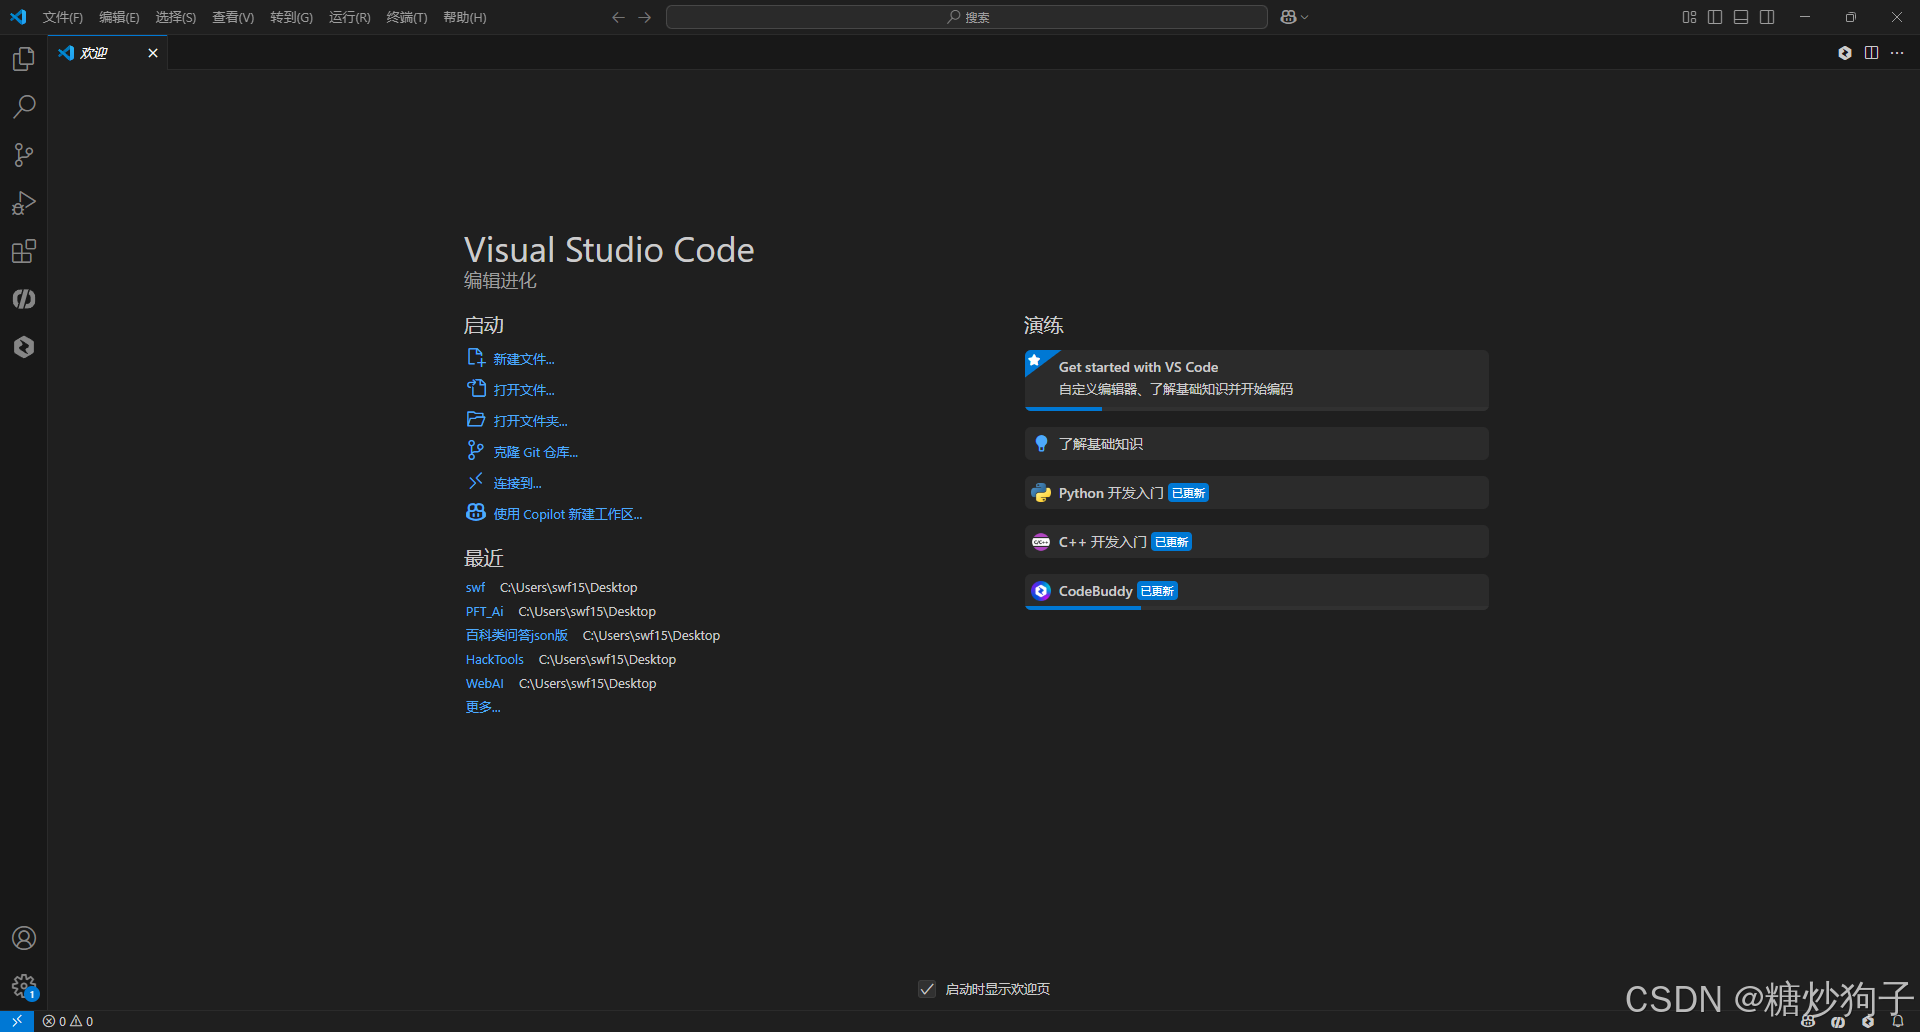
Task: Toggle the 启动时显示欢迎页 checkbox
Action: 927,988
